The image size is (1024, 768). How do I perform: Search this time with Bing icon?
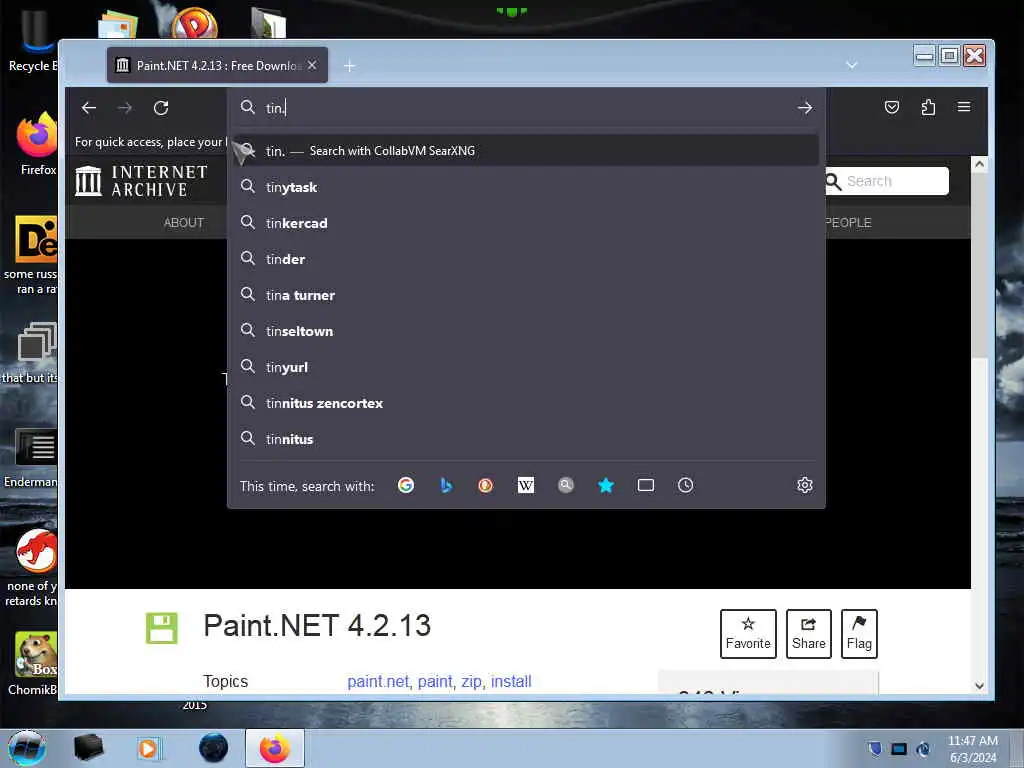tap(446, 485)
